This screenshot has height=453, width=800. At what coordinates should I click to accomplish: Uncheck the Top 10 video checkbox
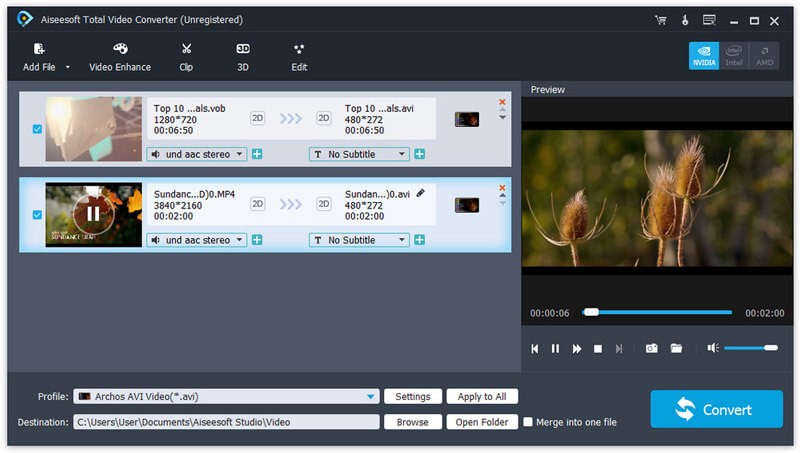point(37,129)
